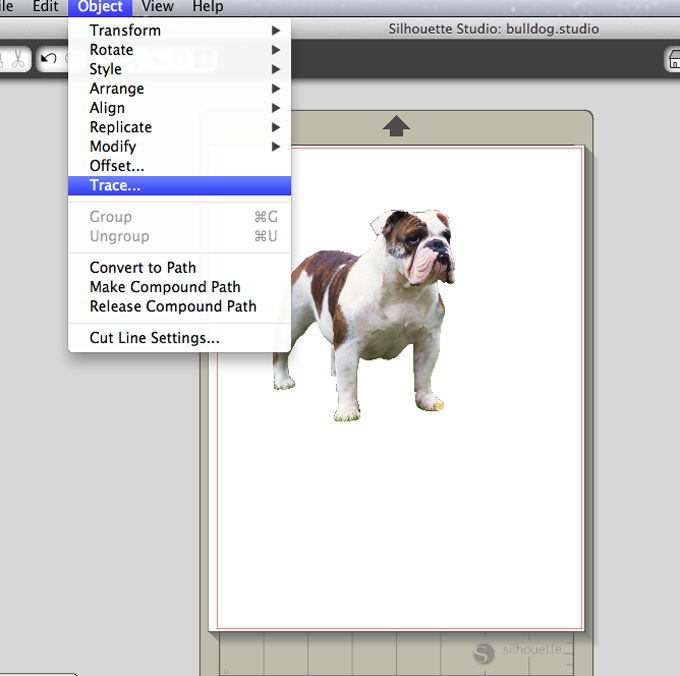The height and width of the screenshot is (676, 680).
Task: Click the scissors cut icon in toolbar
Action: [x=18, y=59]
